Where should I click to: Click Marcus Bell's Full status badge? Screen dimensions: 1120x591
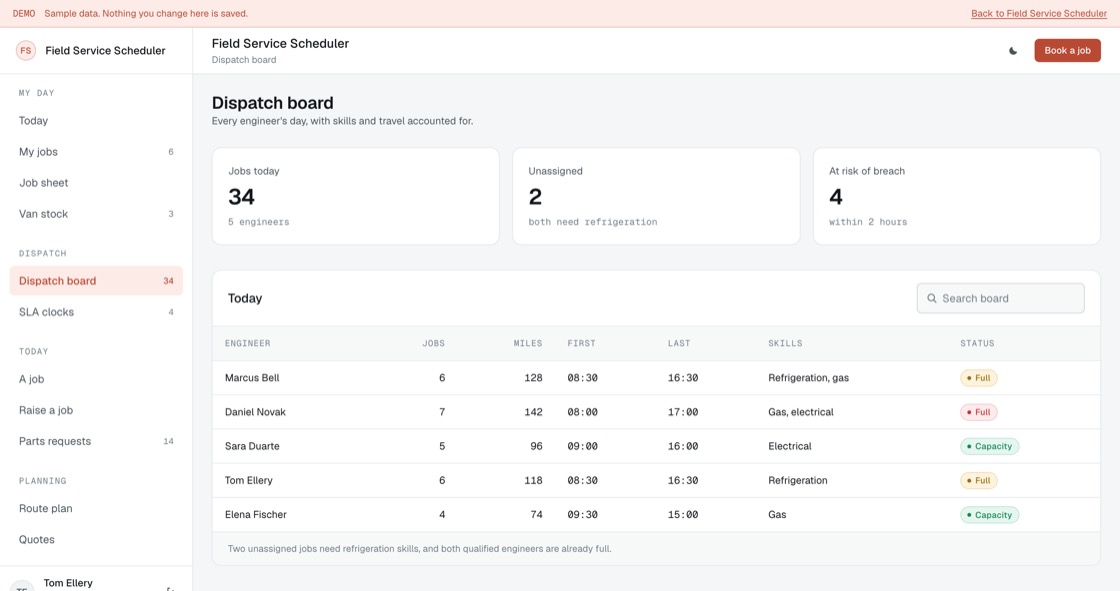click(979, 378)
